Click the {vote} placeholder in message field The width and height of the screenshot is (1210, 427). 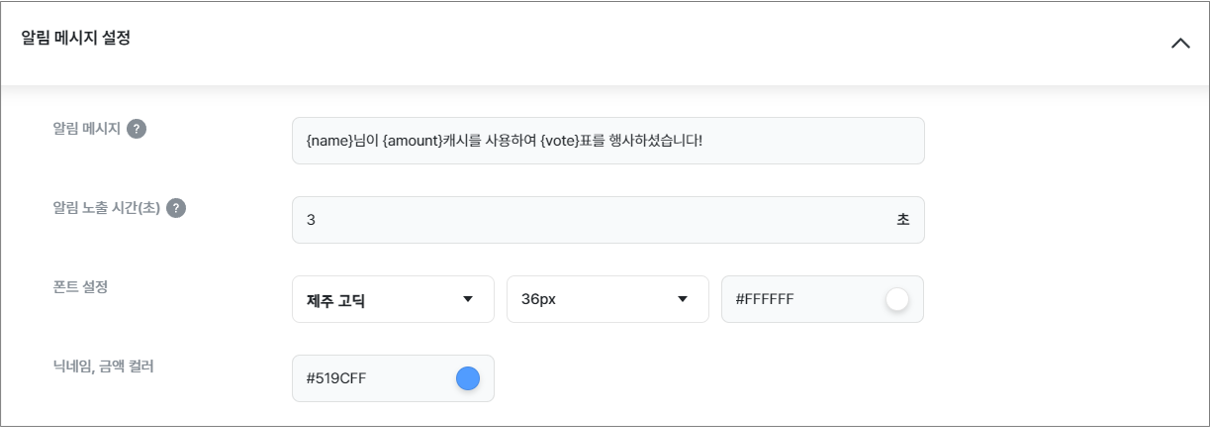(559, 141)
